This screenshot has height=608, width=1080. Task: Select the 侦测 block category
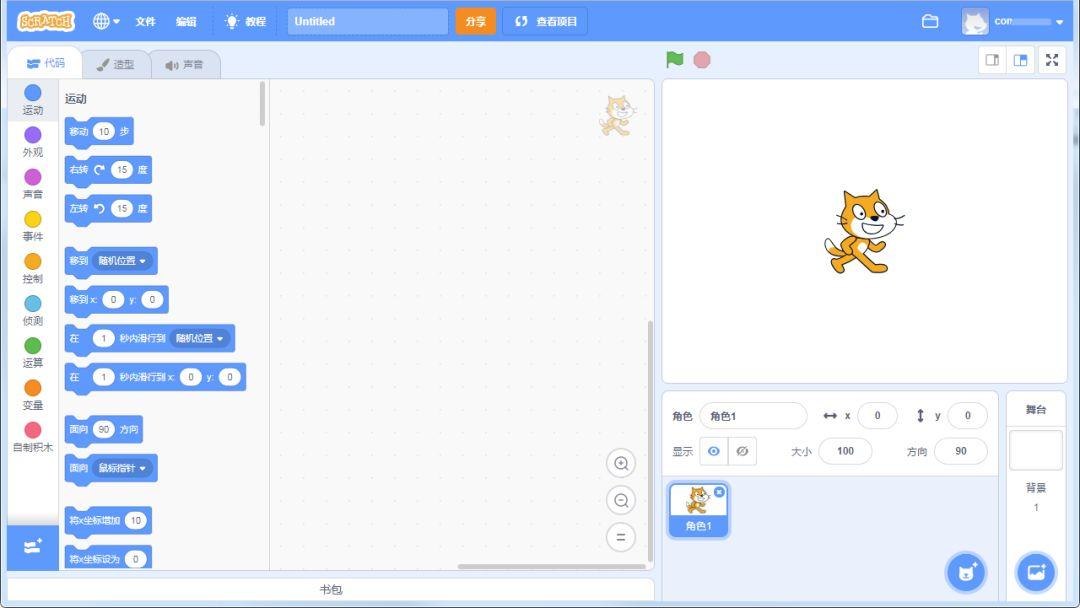click(32, 311)
